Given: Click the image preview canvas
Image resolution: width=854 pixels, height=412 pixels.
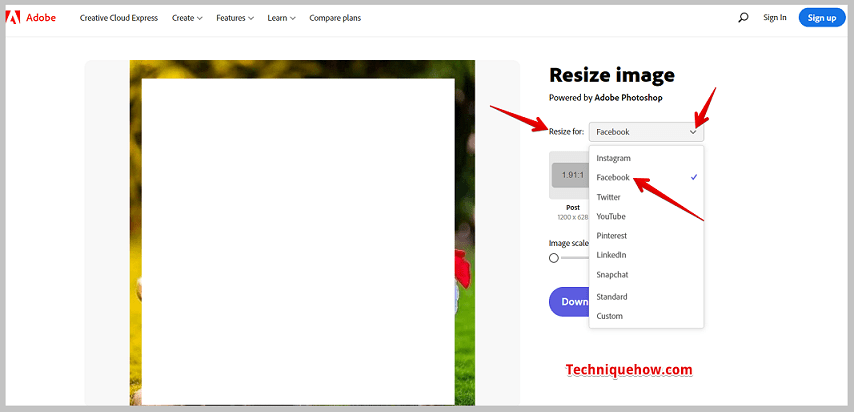Looking at the screenshot, I should point(302,233).
